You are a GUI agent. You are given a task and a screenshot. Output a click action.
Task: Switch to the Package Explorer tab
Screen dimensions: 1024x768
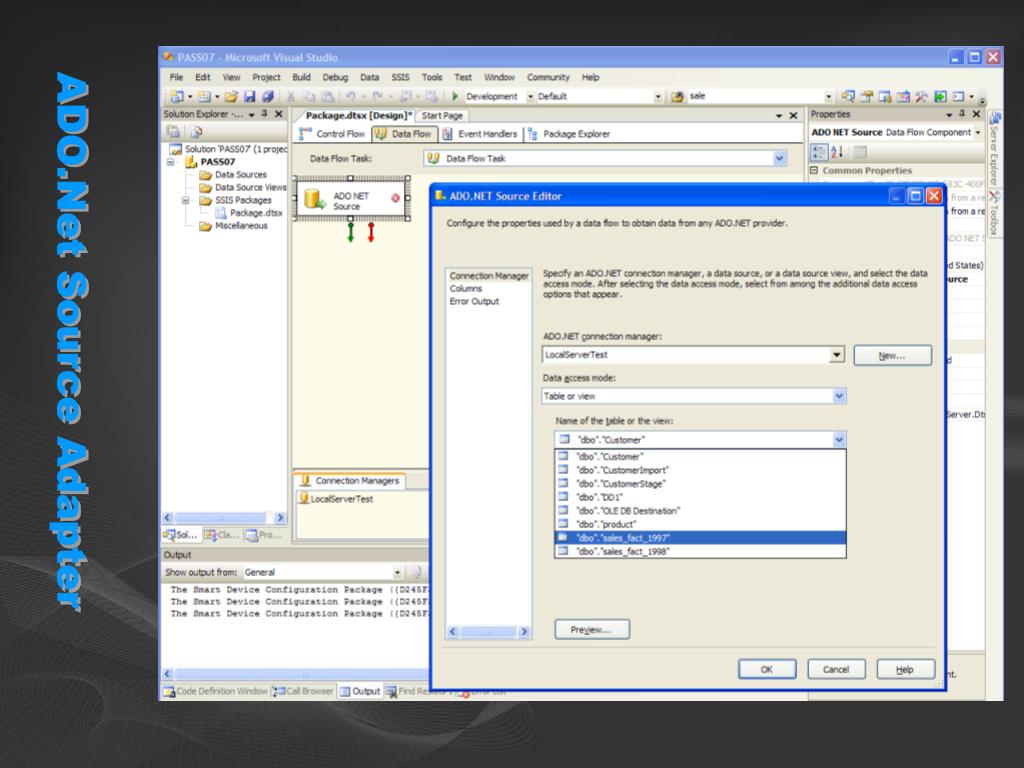[x=569, y=134]
